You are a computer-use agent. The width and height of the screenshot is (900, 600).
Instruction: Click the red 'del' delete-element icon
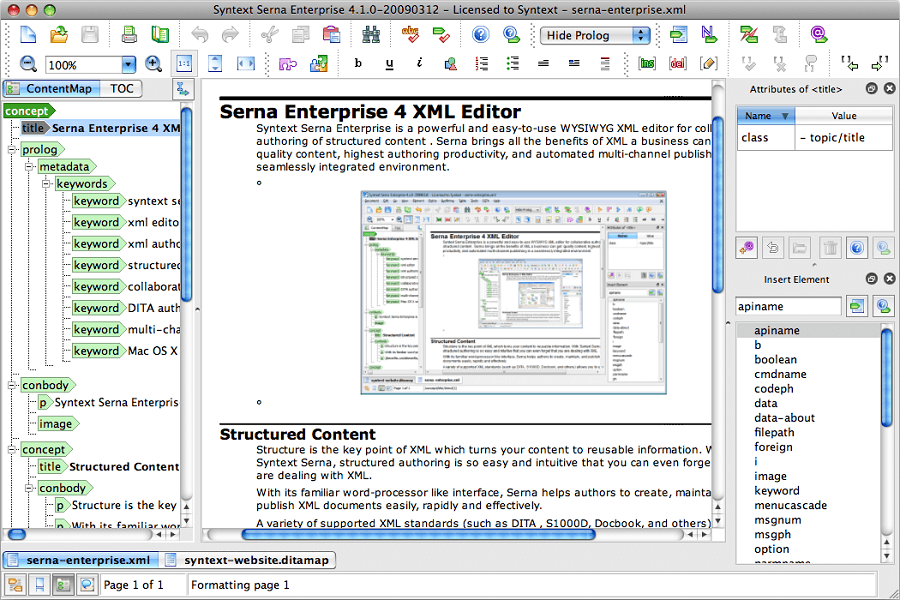[x=677, y=64]
